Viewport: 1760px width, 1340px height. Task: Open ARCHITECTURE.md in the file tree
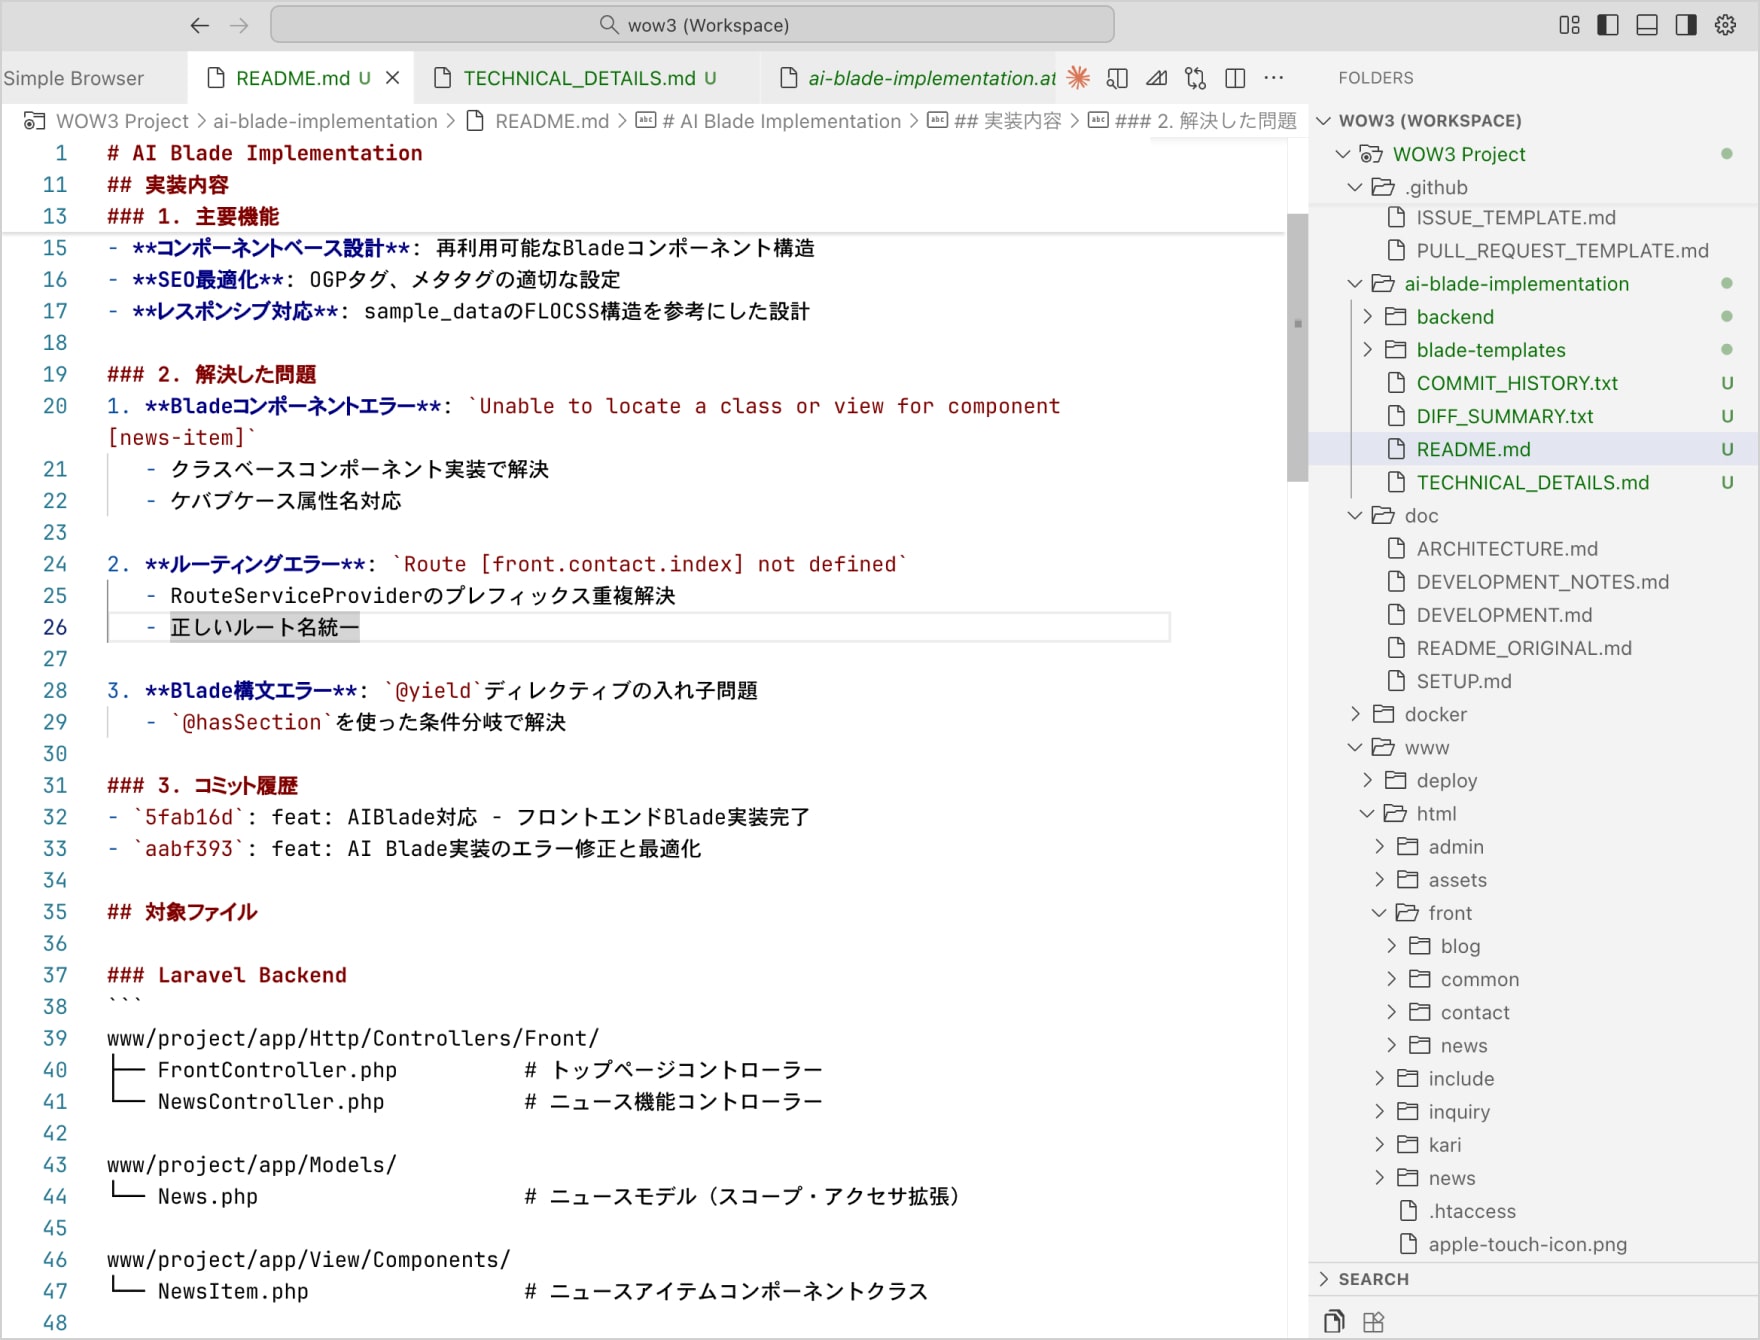1506,549
